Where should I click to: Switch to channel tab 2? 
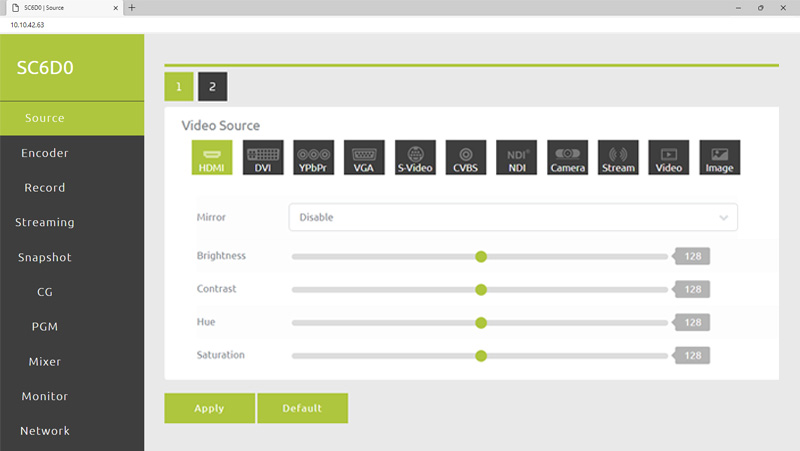[212, 87]
